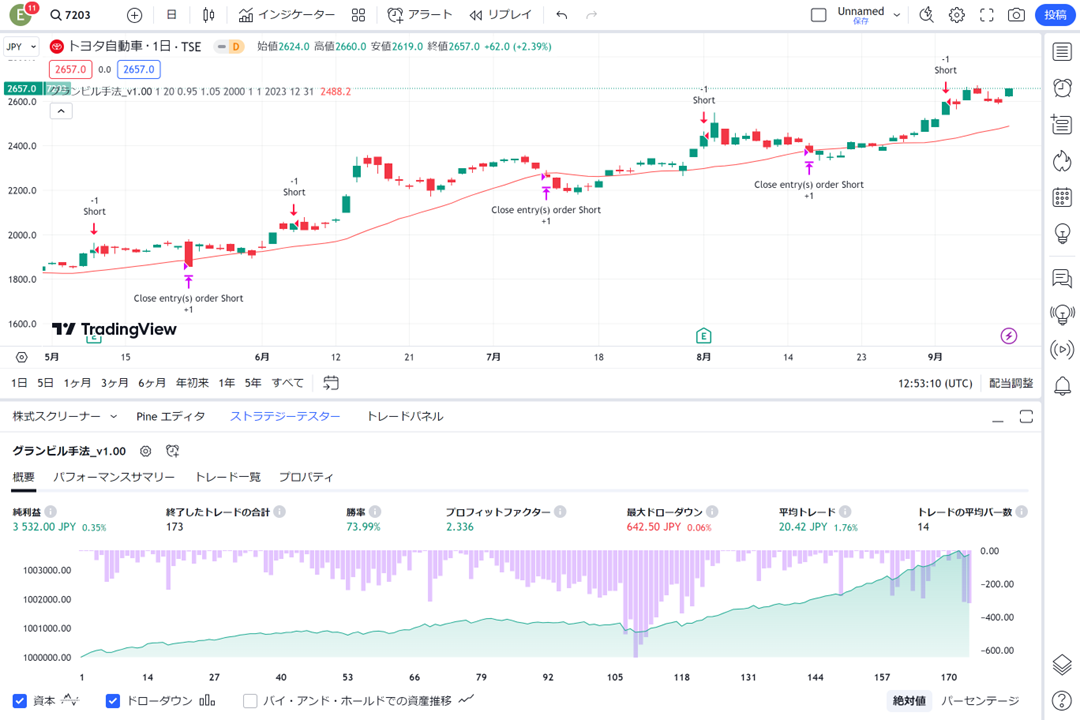Image resolution: width=1080 pixels, height=720 pixels.
Task: Switch to the ストラテジーテスター tab
Action: coord(285,416)
